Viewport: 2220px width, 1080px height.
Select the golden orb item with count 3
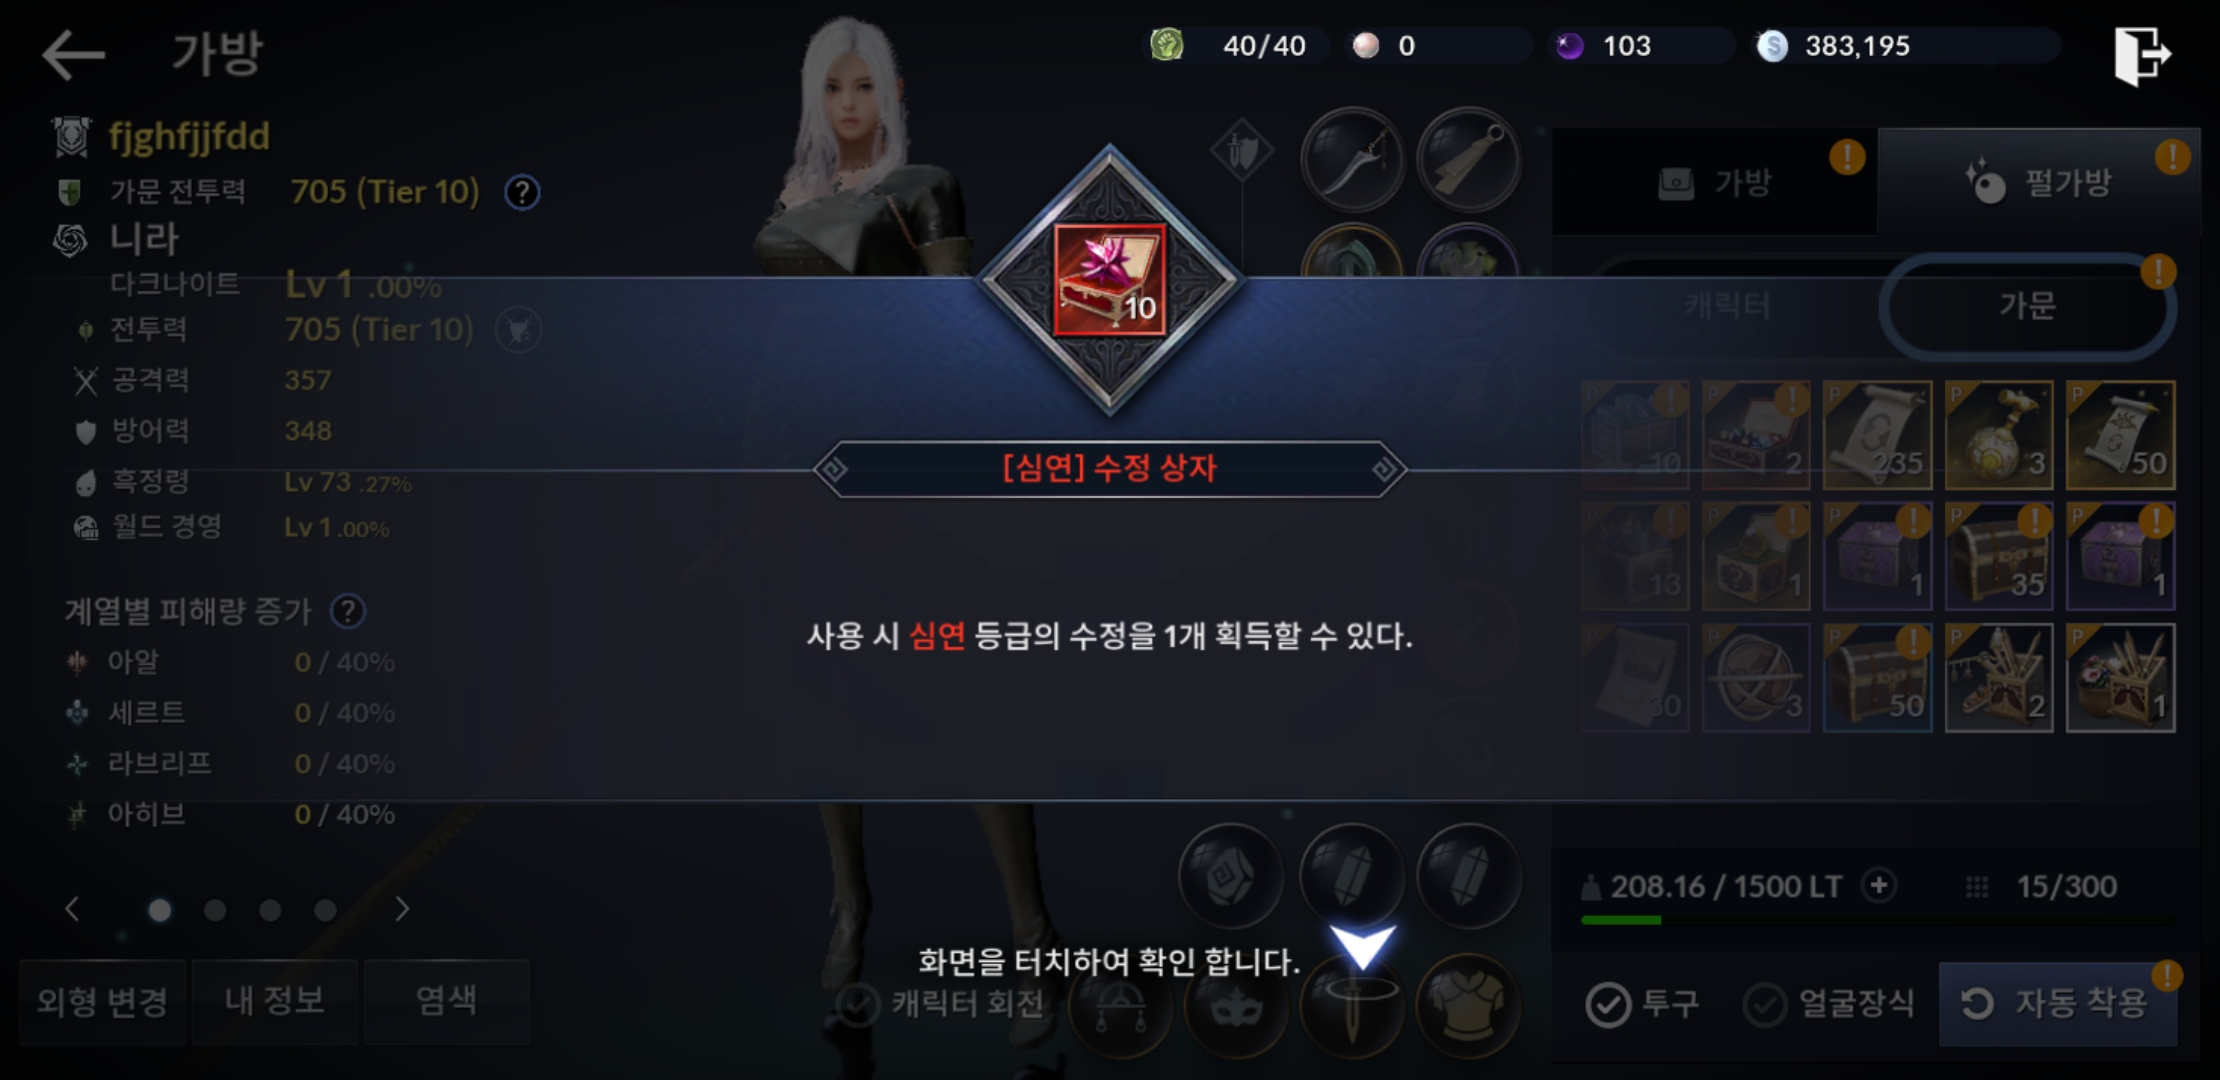click(x=1999, y=435)
